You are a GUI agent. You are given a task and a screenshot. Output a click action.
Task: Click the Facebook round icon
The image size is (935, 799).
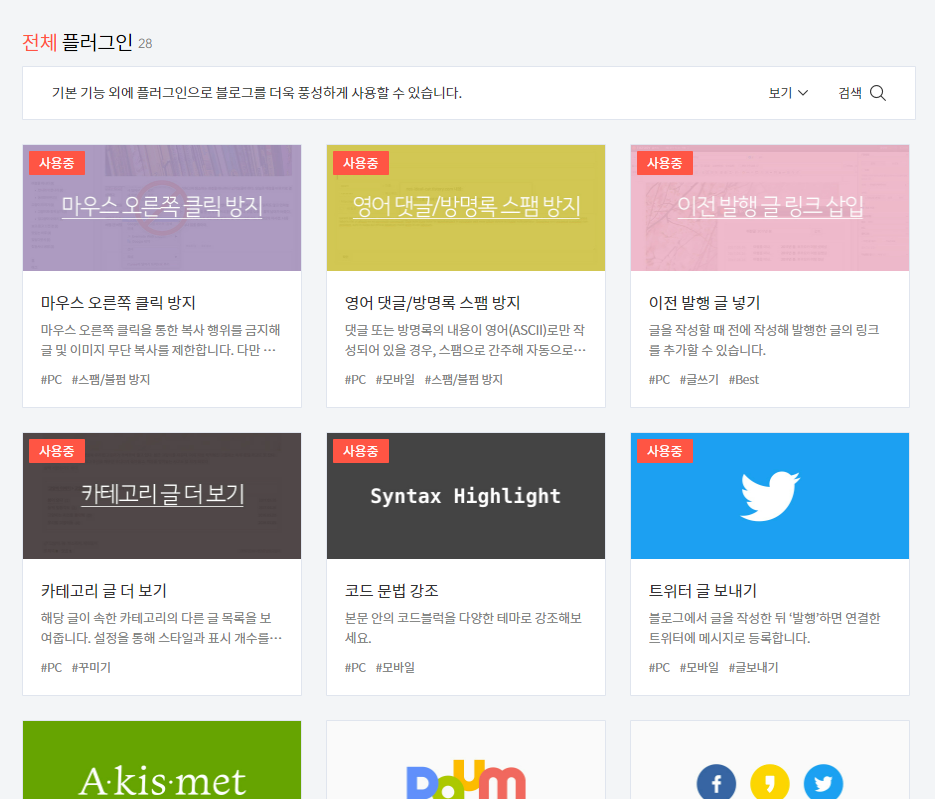tap(716, 782)
